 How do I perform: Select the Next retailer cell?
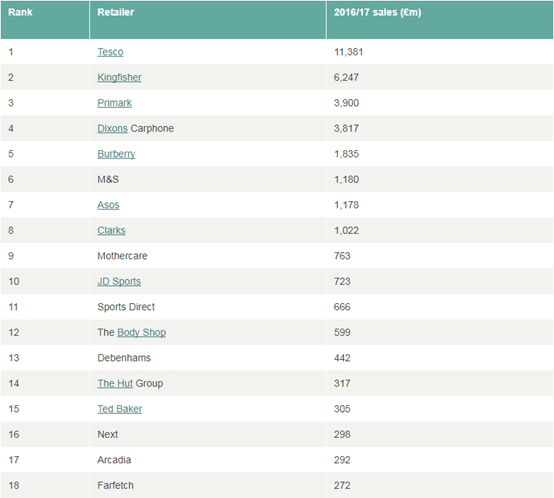[x=208, y=434]
